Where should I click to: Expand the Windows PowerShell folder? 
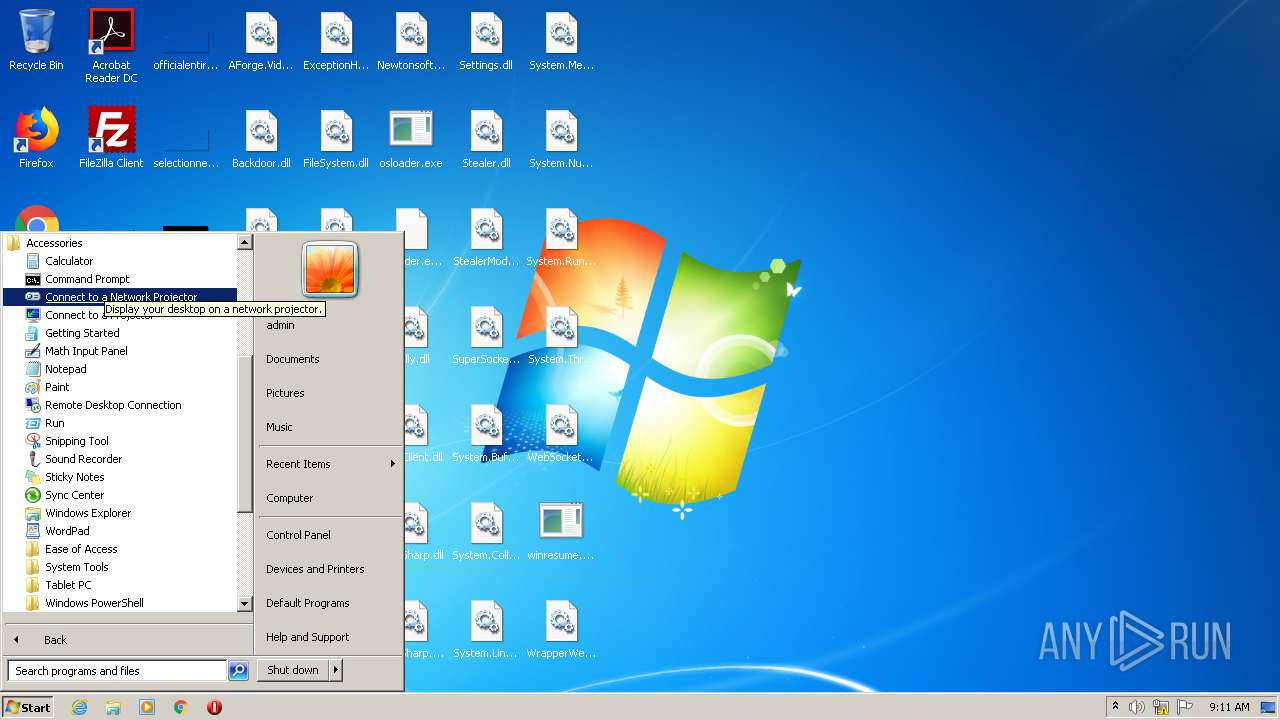point(120,603)
